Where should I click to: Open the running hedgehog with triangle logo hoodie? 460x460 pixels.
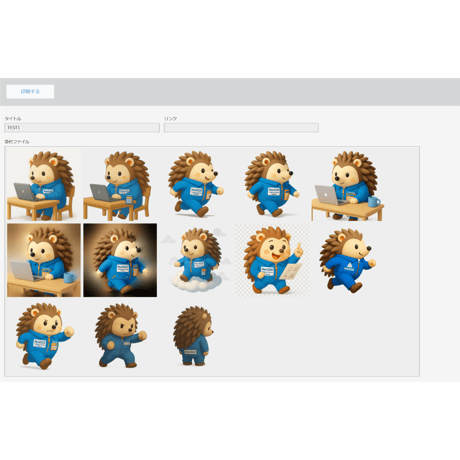pyautogui.click(x=348, y=260)
